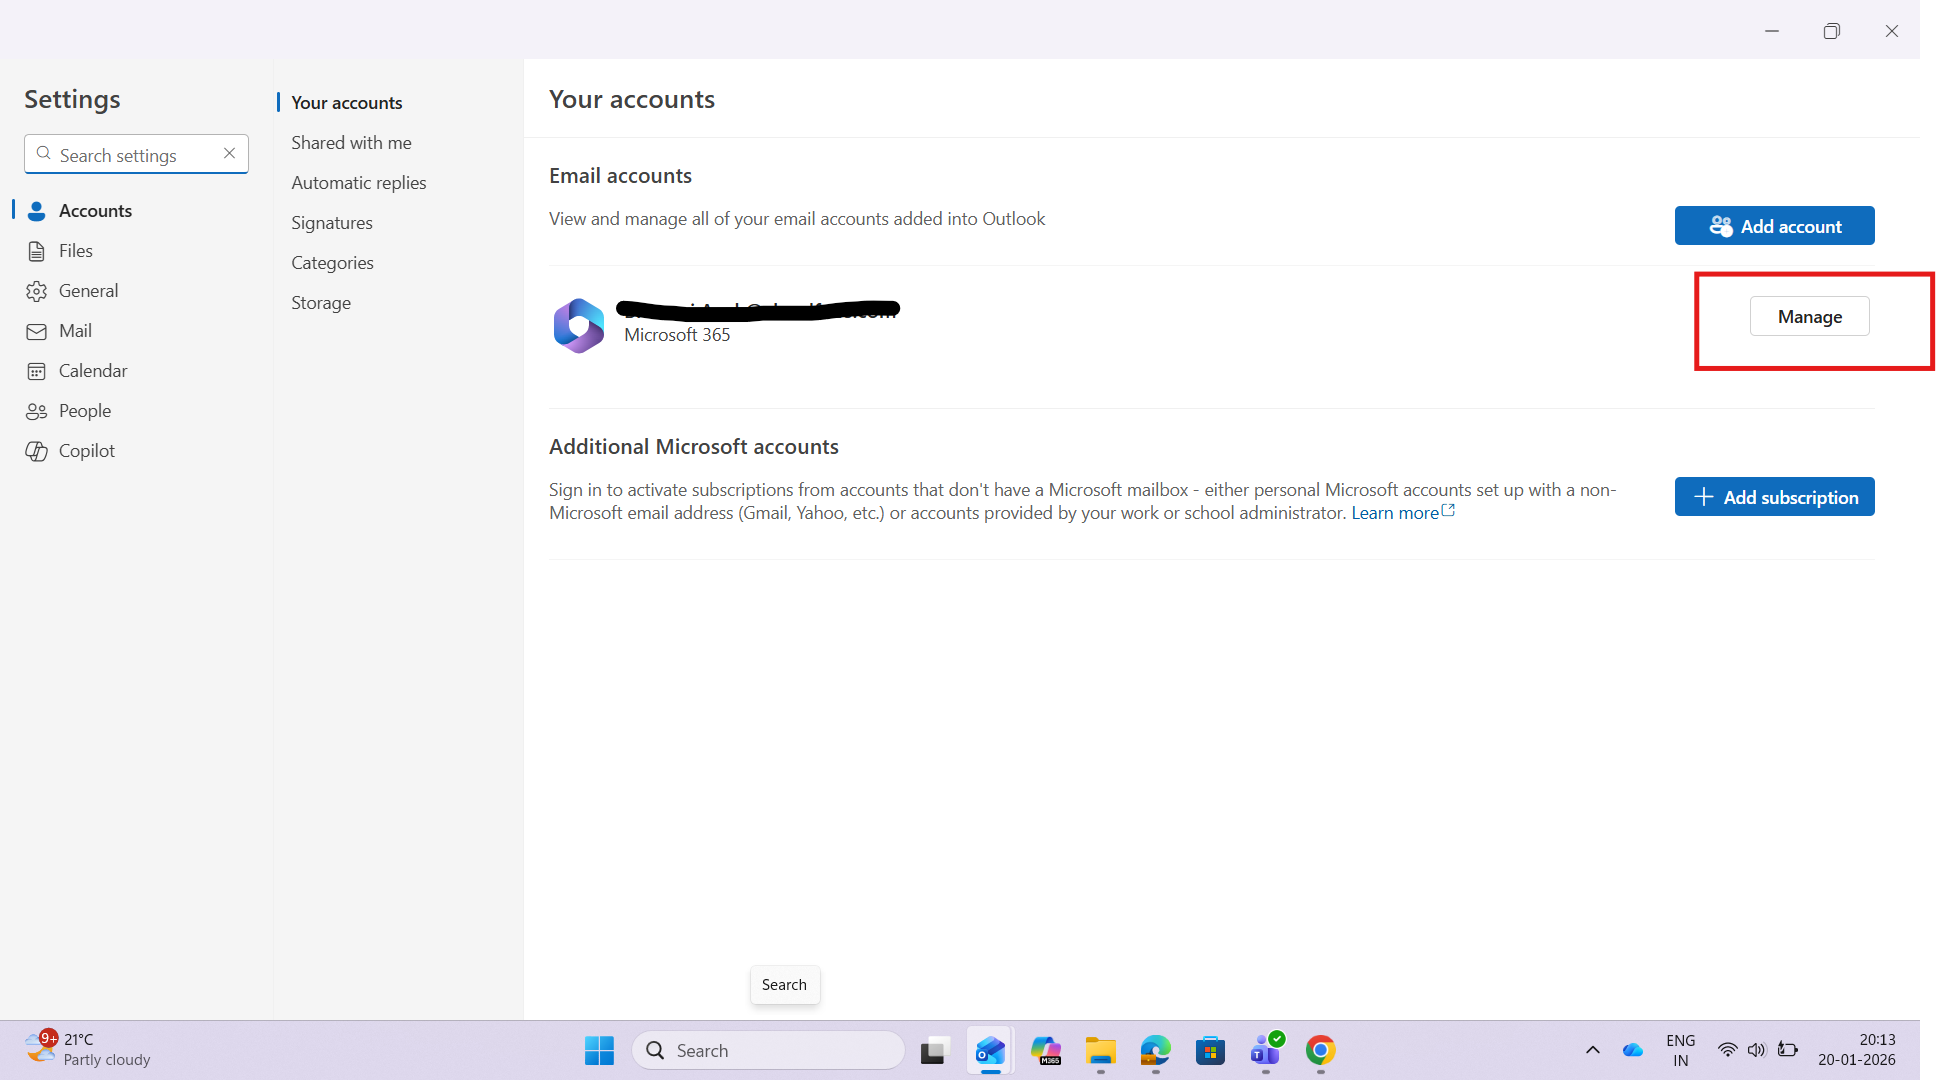Screen dimensions: 1936x1080
Task: Click the Microsoft 365 account logo
Action: pyautogui.click(x=578, y=325)
